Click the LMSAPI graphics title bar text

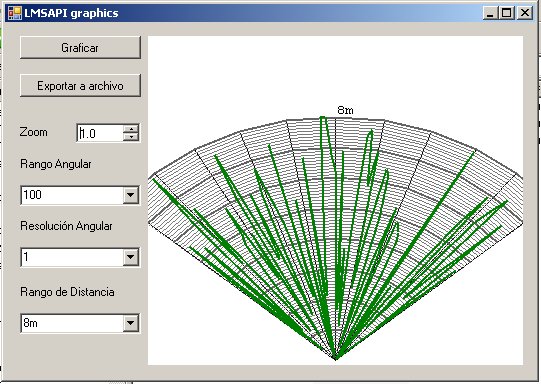(x=71, y=13)
